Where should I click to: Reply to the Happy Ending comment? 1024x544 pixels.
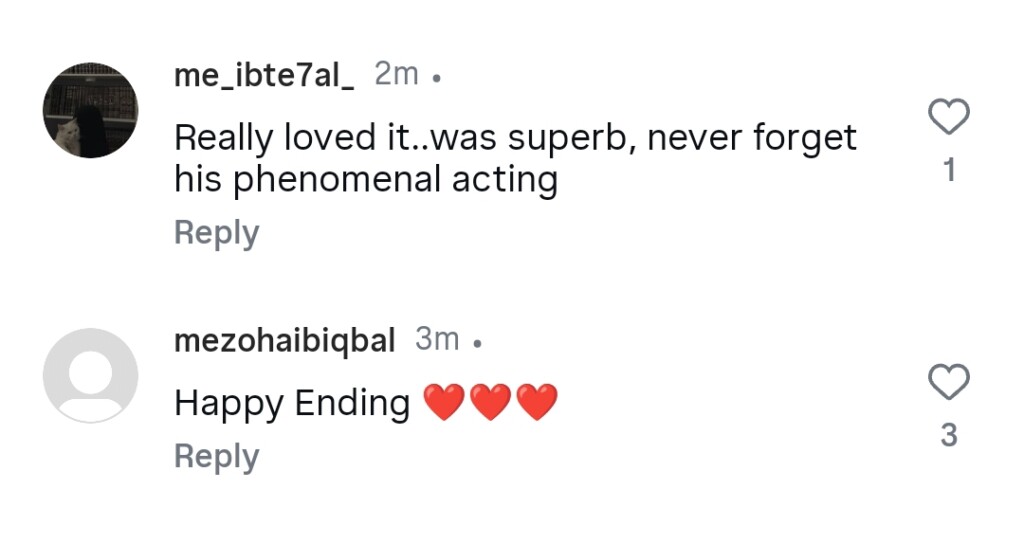tap(216, 457)
